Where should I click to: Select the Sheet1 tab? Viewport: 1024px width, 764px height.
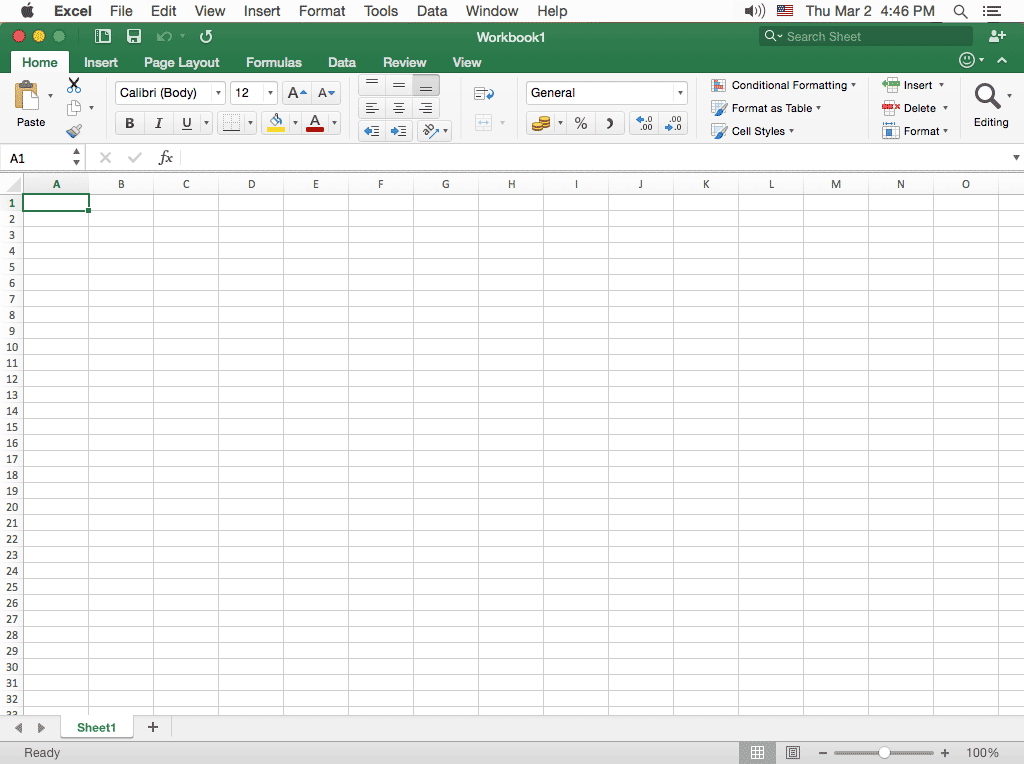pyautogui.click(x=96, y=727)
